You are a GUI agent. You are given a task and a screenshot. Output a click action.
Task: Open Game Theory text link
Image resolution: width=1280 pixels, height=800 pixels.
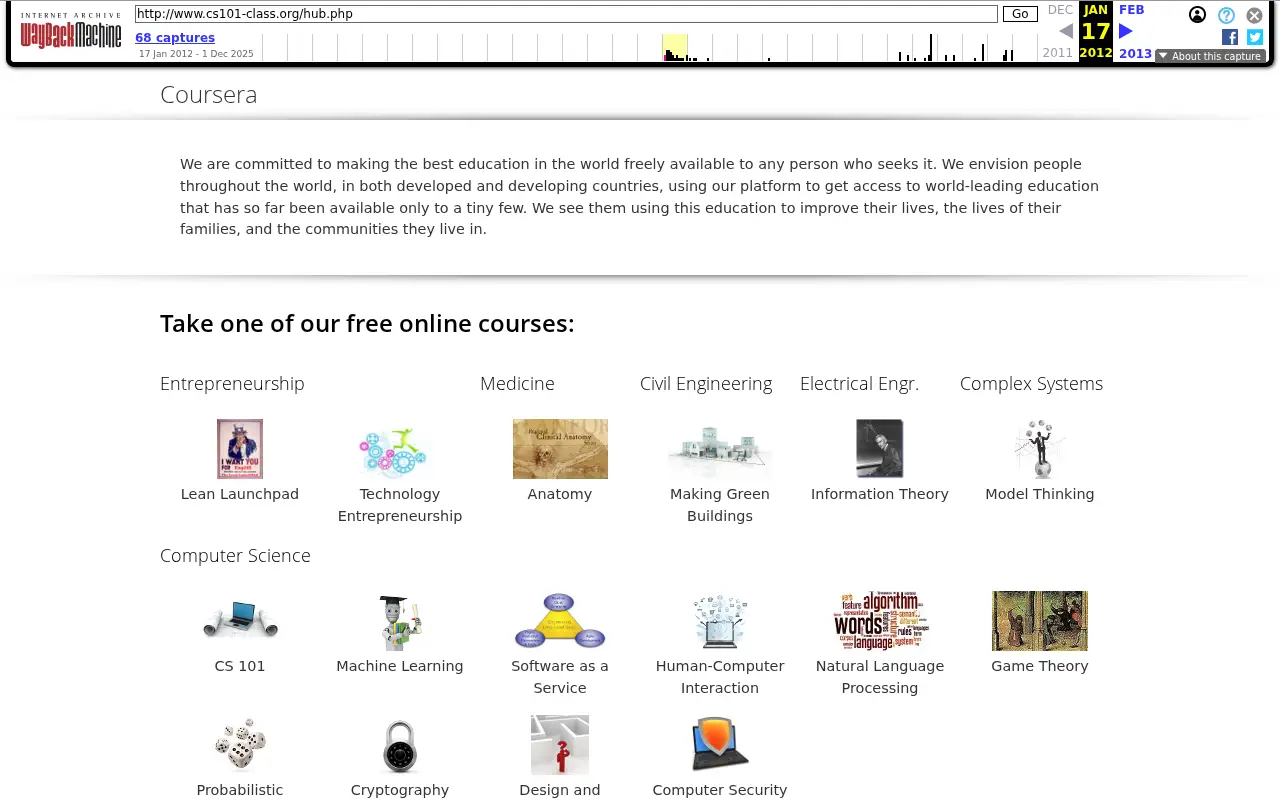1040,666
